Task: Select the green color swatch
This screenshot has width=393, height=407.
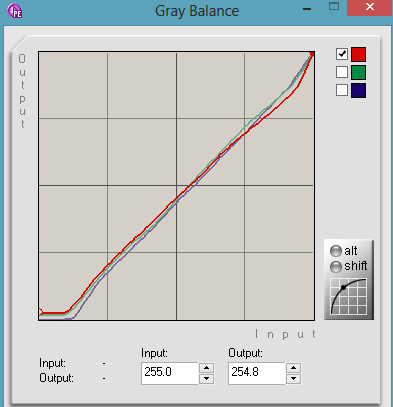Action: coord(358,72)
